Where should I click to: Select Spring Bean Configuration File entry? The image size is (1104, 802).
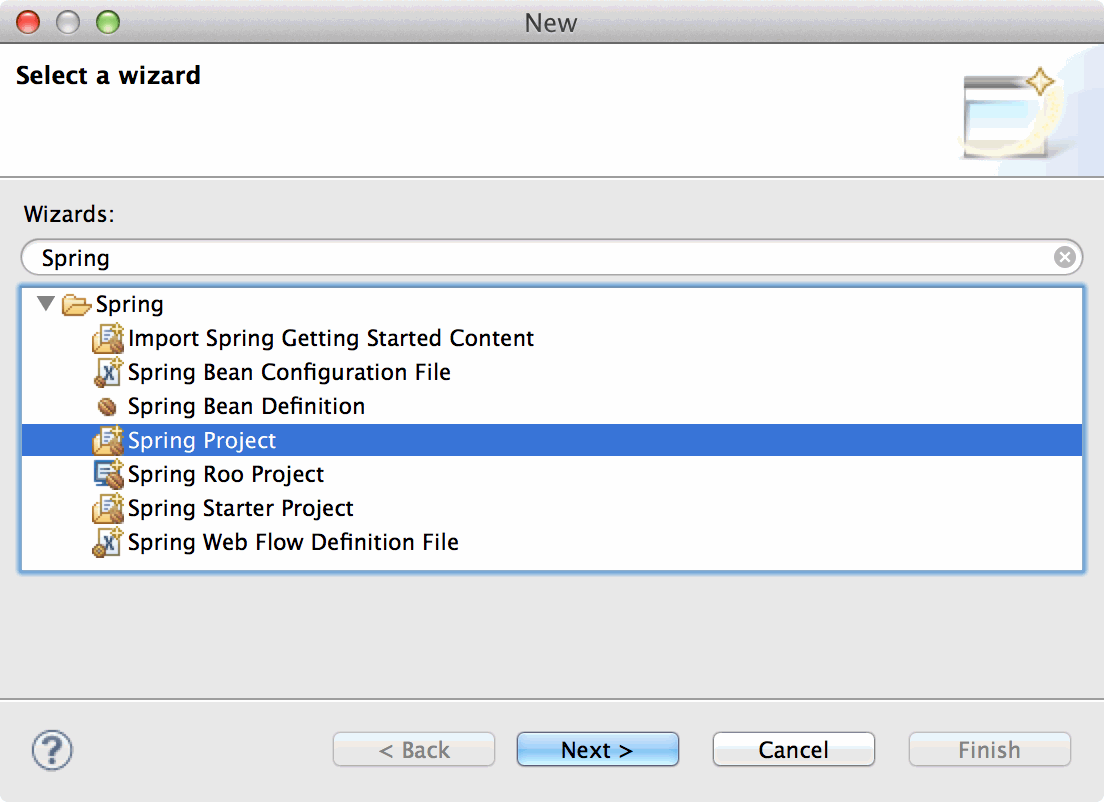click(289, 373)
